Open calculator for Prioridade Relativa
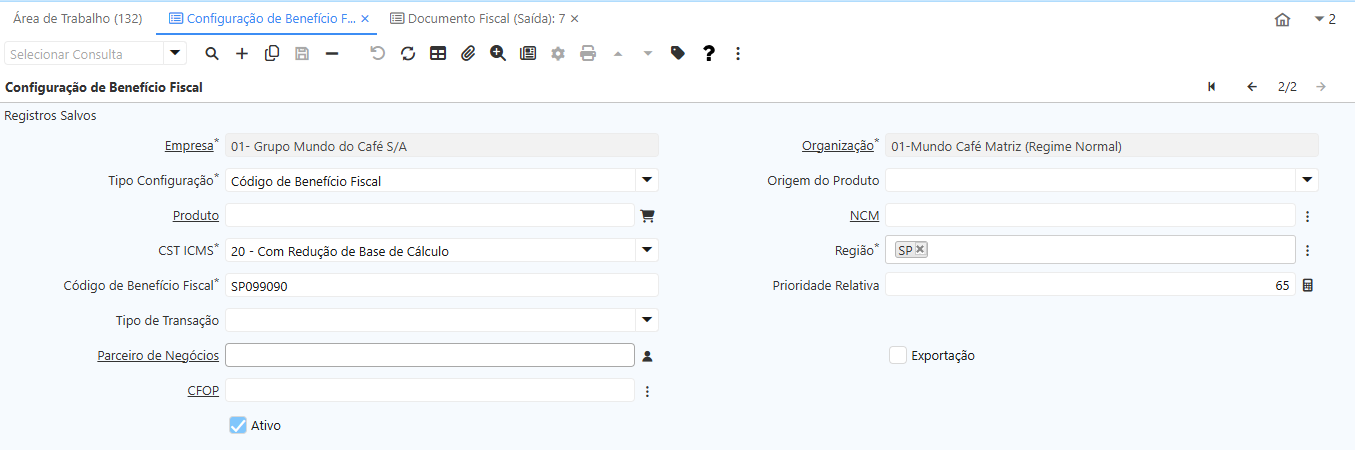This screenshot has width=1355, height=450. pos(1307,285)
